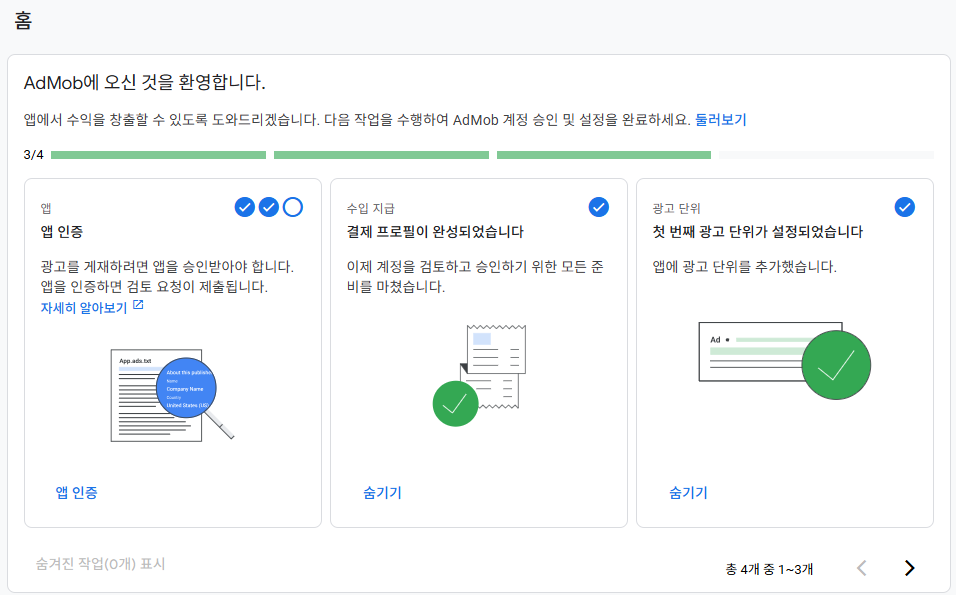
Task: Click the small 앱 label above 앱 인증 title
Action: 46,208
